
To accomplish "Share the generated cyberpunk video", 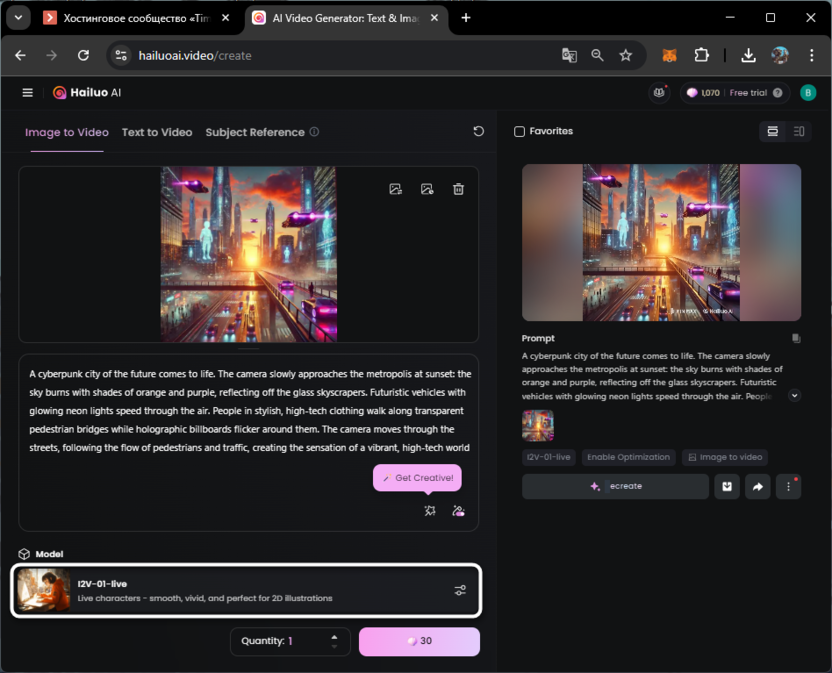I will [757, 487].
